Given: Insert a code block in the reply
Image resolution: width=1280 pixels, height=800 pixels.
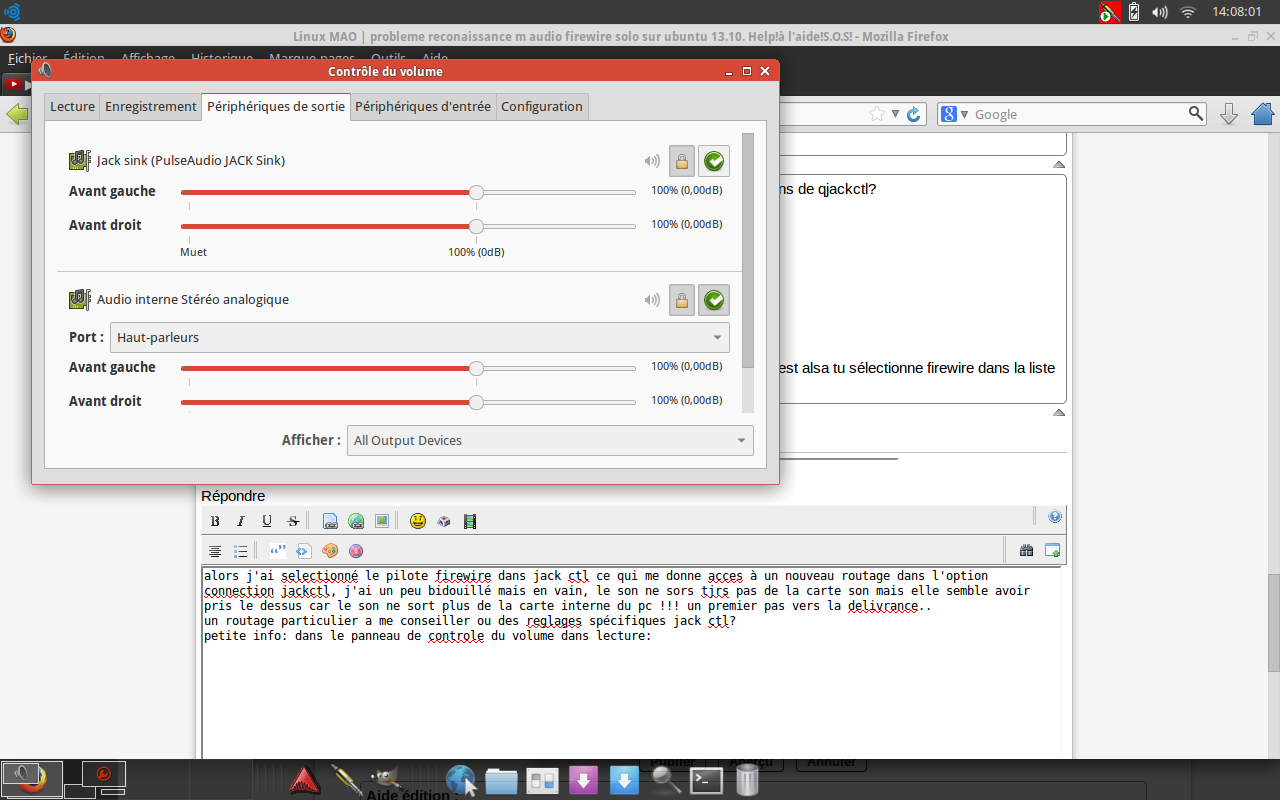Looking at the screenshot, I should click(304, 551).
